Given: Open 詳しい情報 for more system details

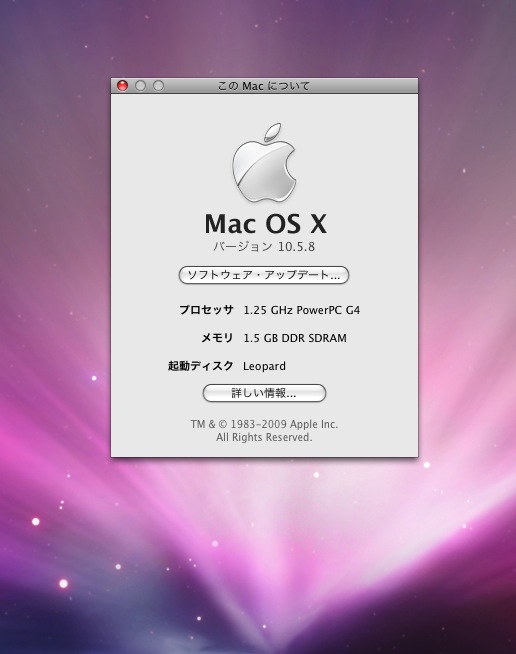Looking at the screenshot, I should coord(264,393).
